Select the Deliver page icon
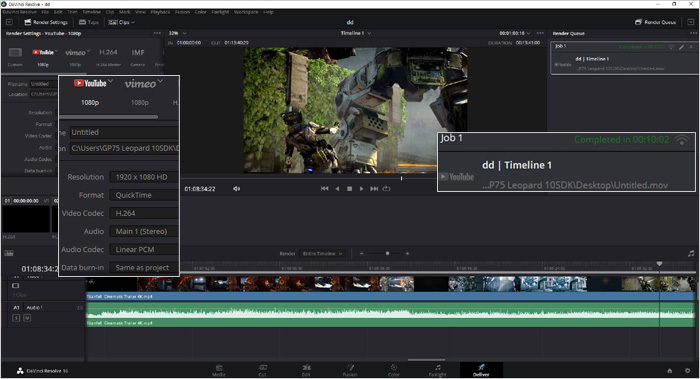Image resolution: width=700 pixels, height=379 pixels. pos(481,370)
